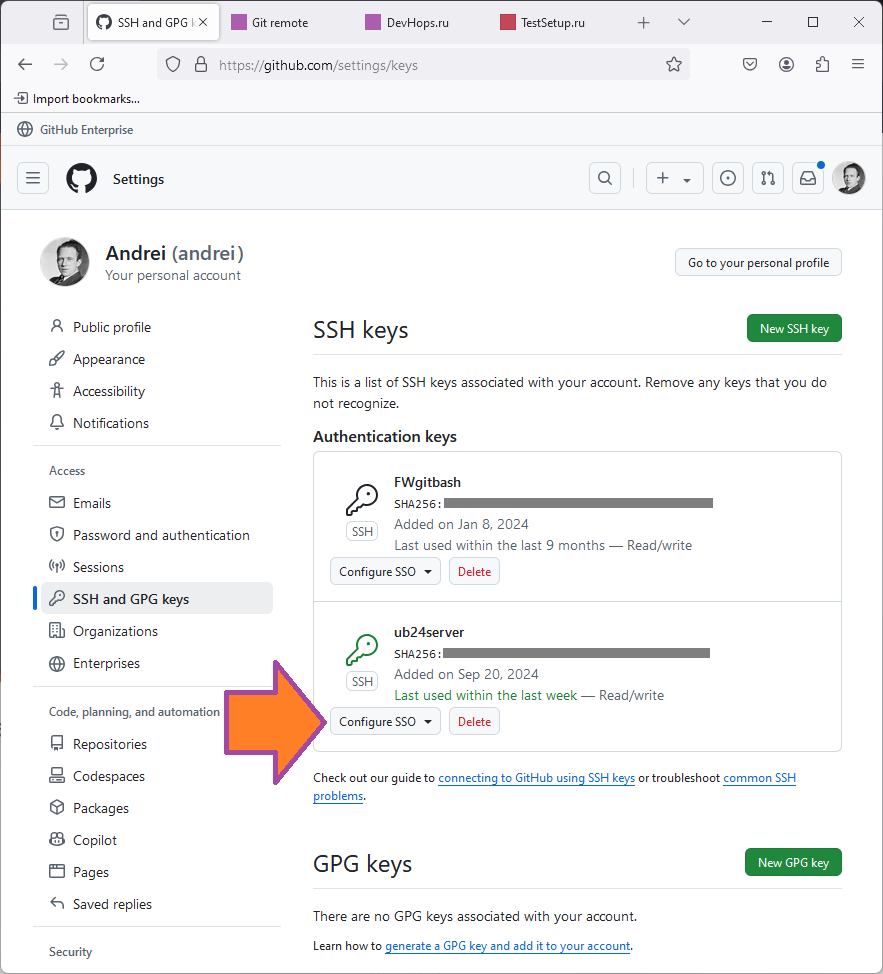Open the pull requests icon in header

tap(768, 178)
